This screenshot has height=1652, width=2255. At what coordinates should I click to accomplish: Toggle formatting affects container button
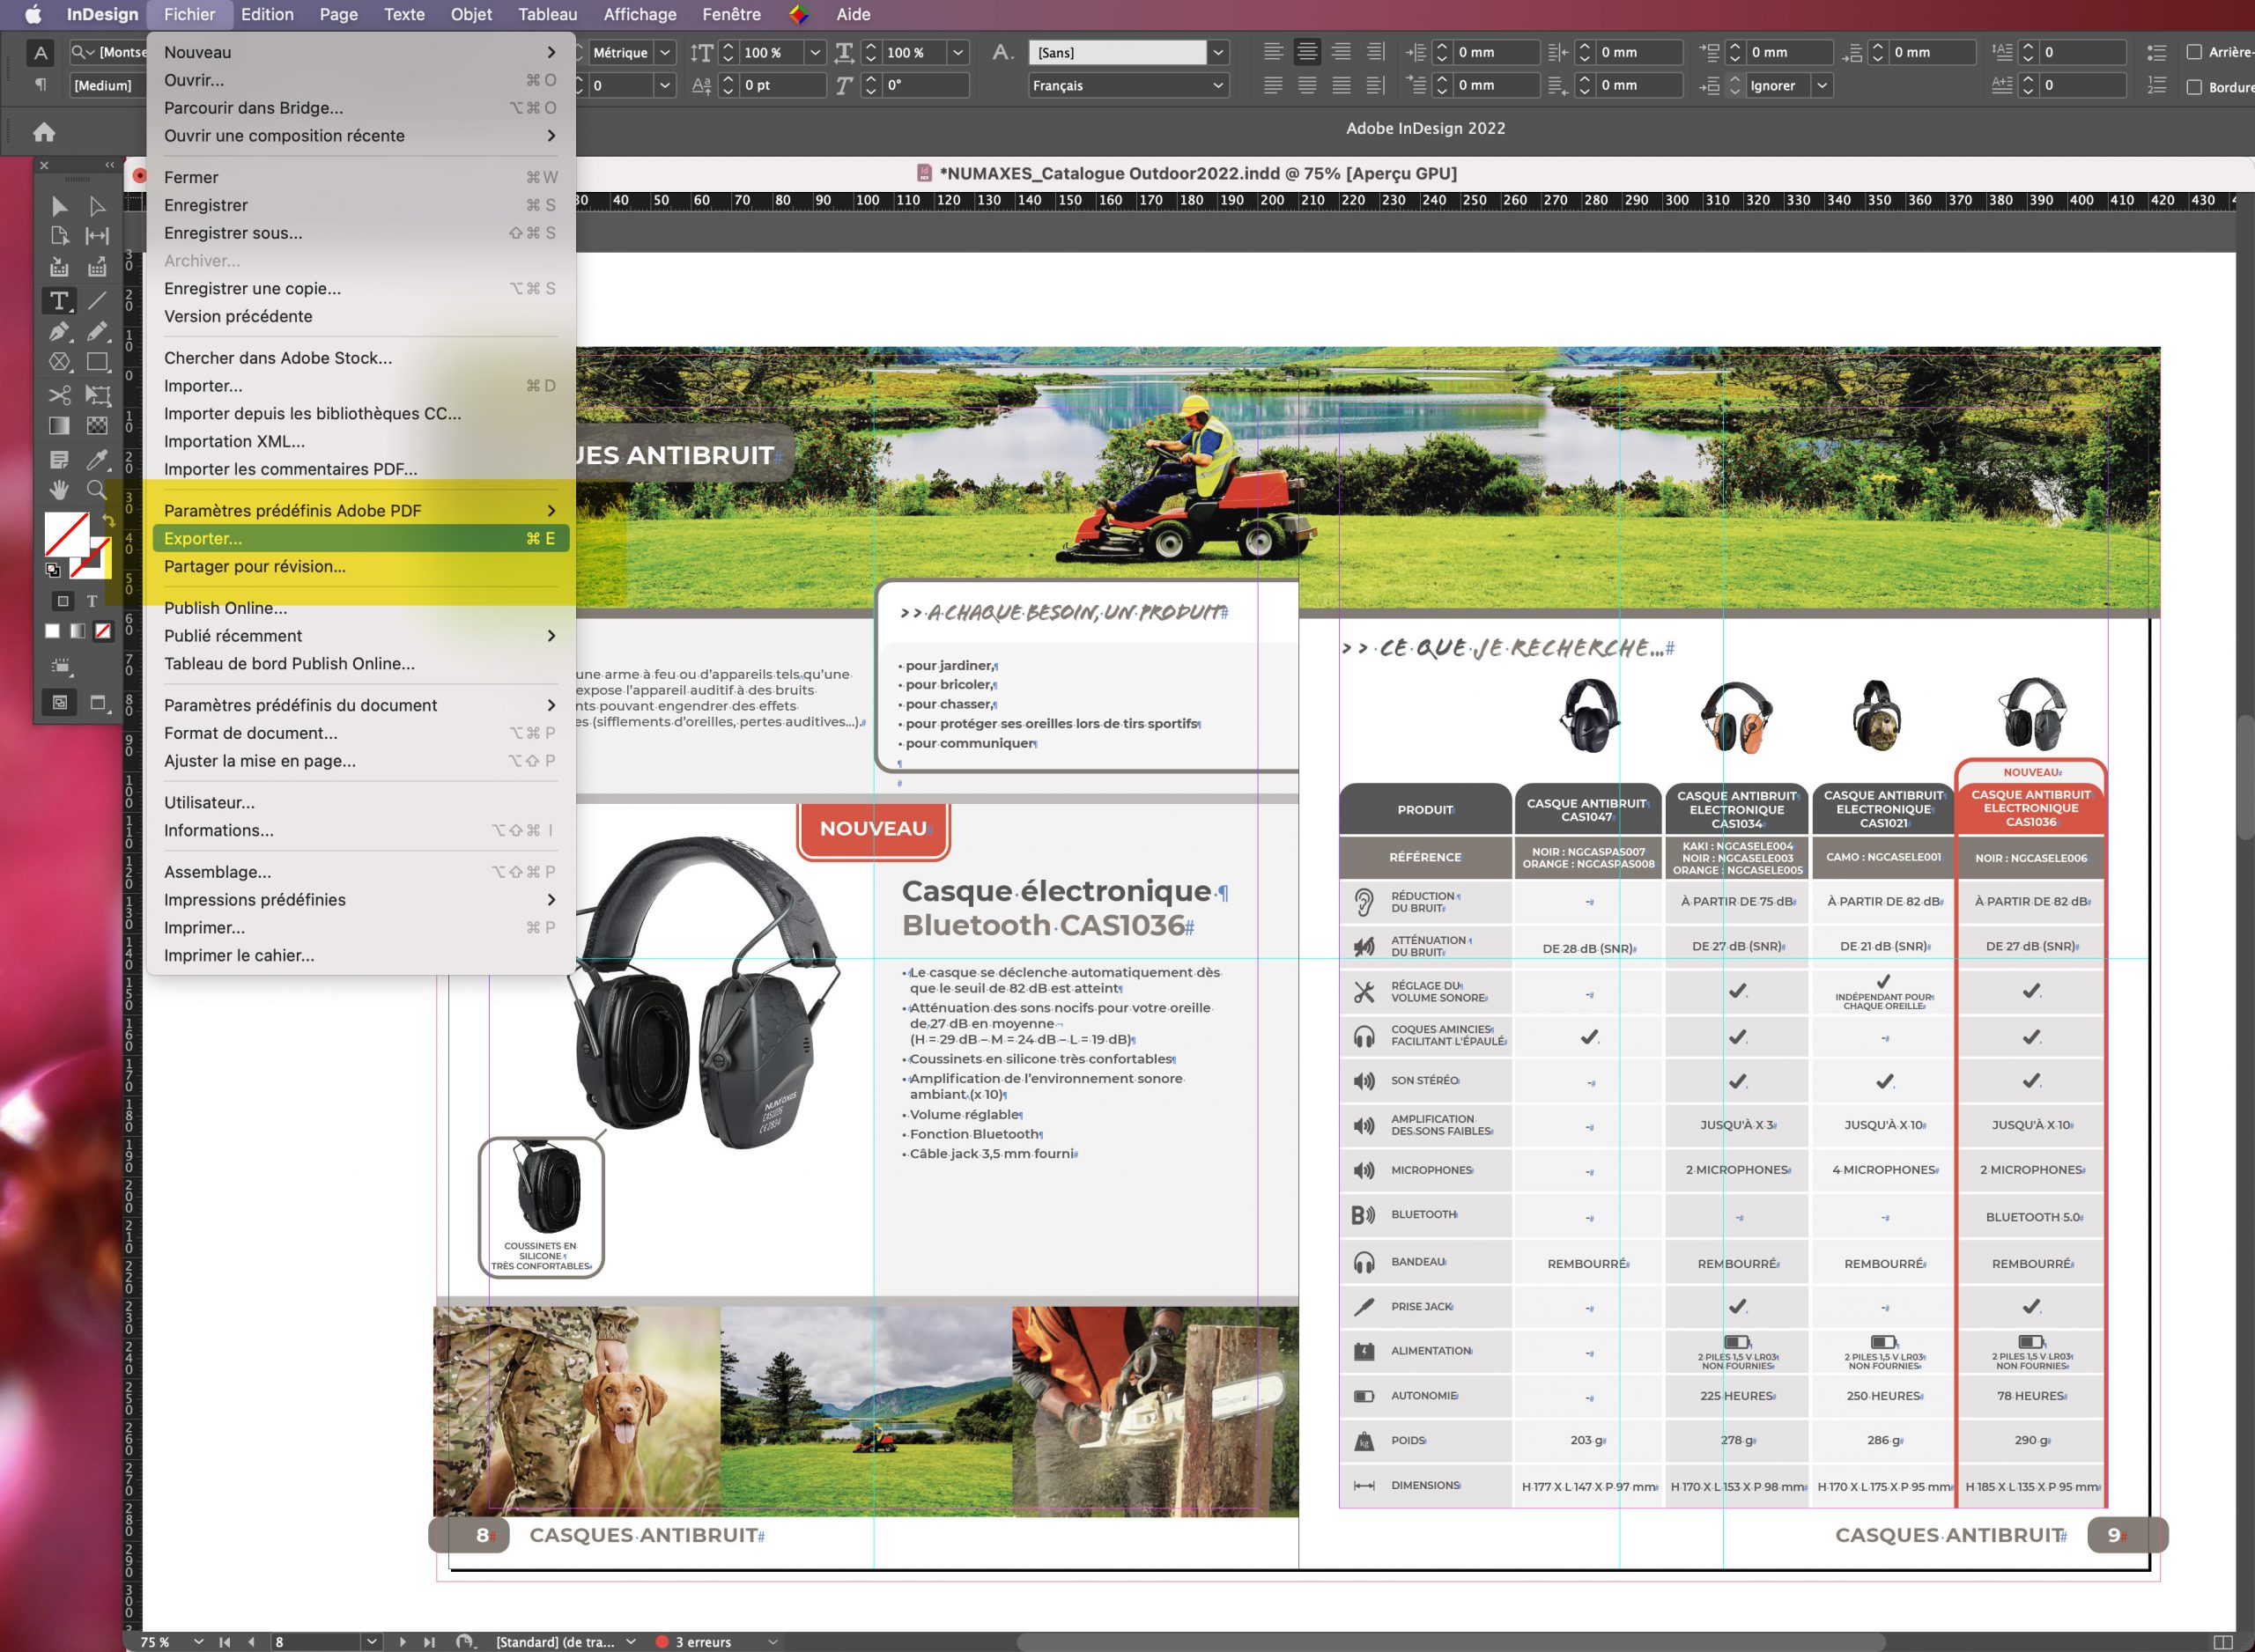tap(63, 601)
